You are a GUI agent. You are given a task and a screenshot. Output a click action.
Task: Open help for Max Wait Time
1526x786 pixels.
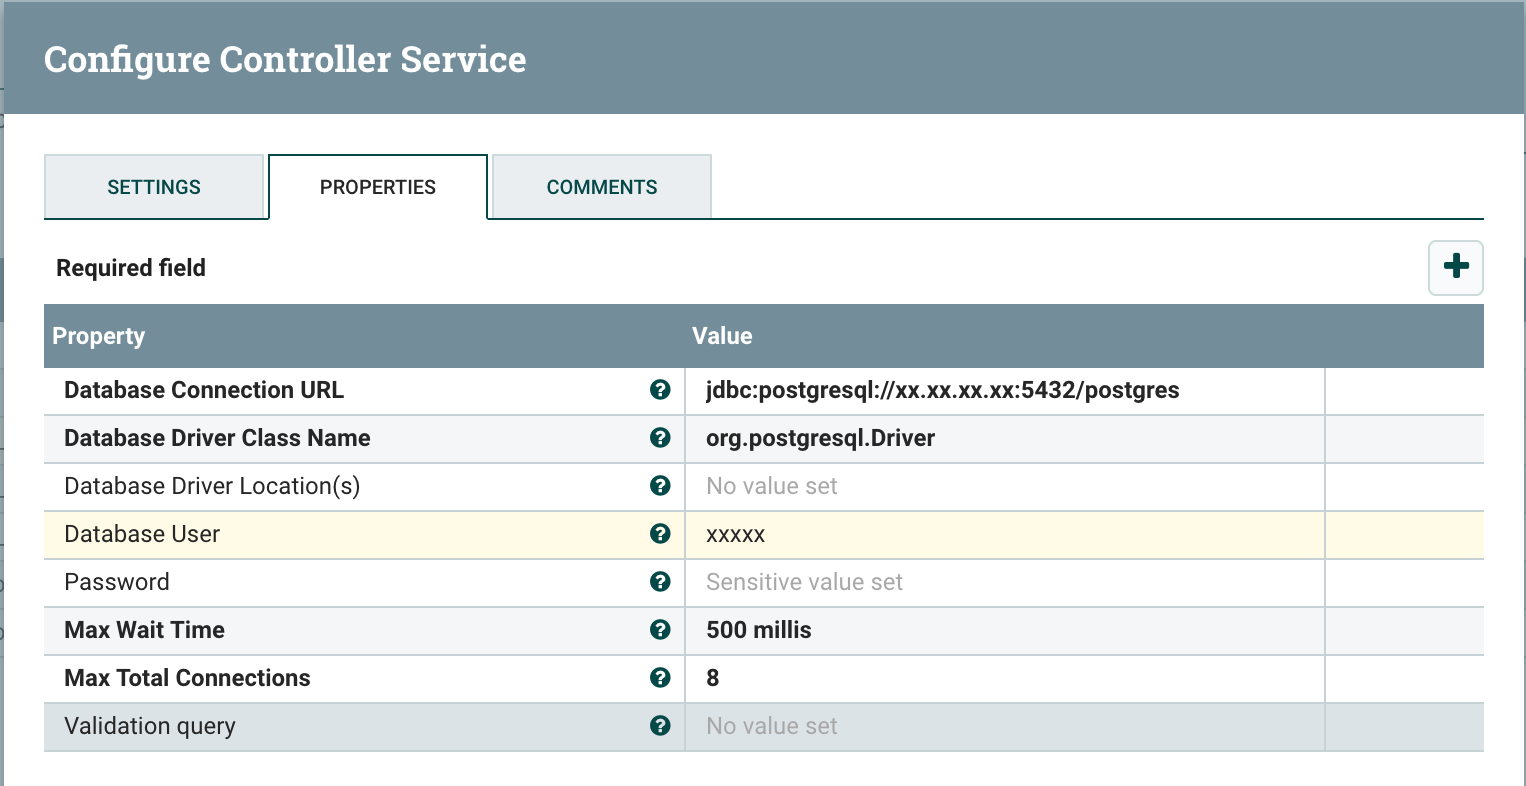pyautogui.click(x=660, y=630)
